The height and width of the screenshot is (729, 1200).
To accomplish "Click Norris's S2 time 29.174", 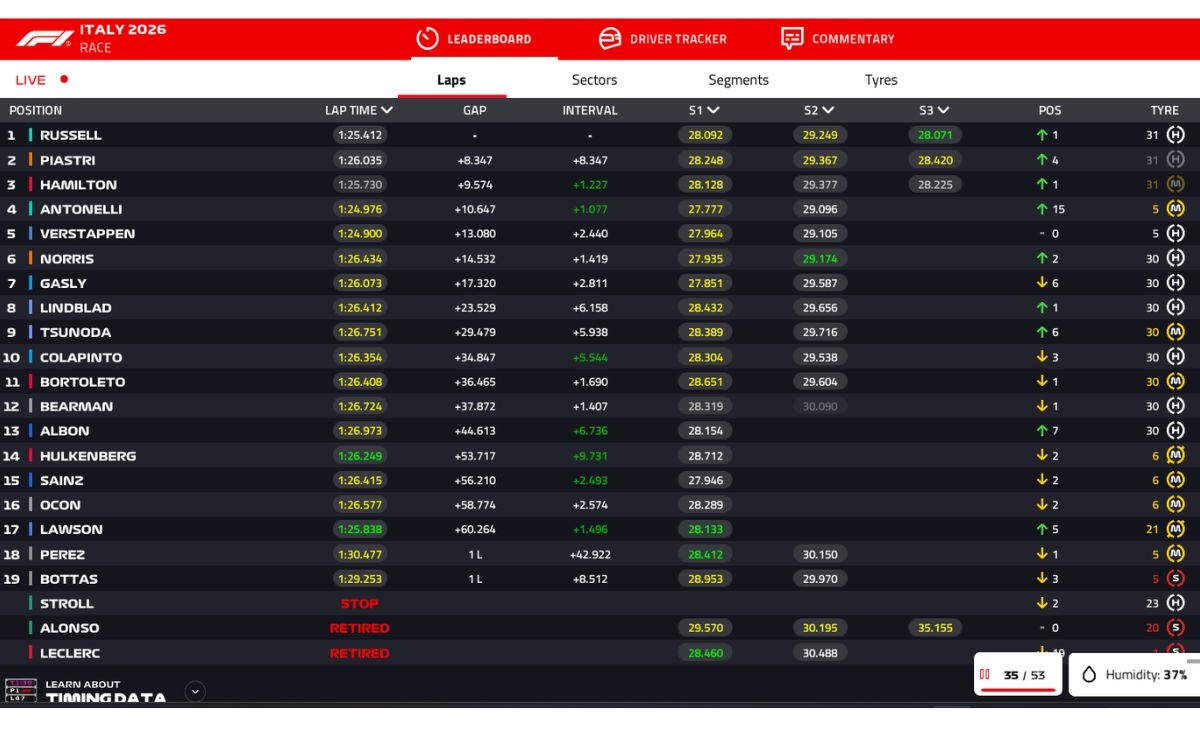I will pos(820,258).
